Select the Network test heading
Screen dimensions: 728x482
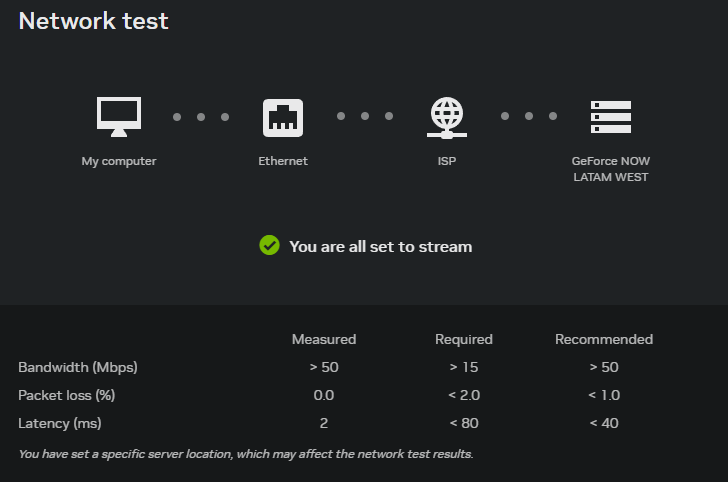pyautogui.click(x=93, y=21)
